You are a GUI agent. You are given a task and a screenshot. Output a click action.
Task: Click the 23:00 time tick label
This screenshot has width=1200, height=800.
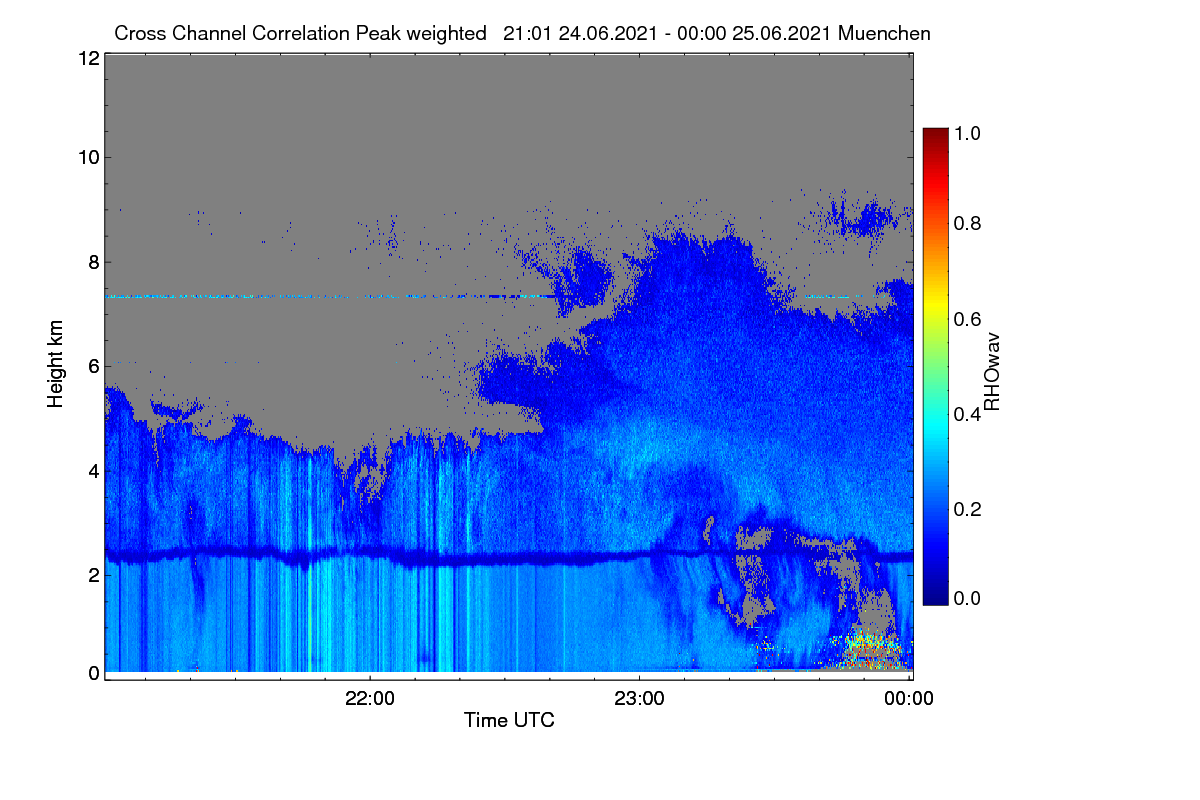pyautogui.click(x=640, y=699)
